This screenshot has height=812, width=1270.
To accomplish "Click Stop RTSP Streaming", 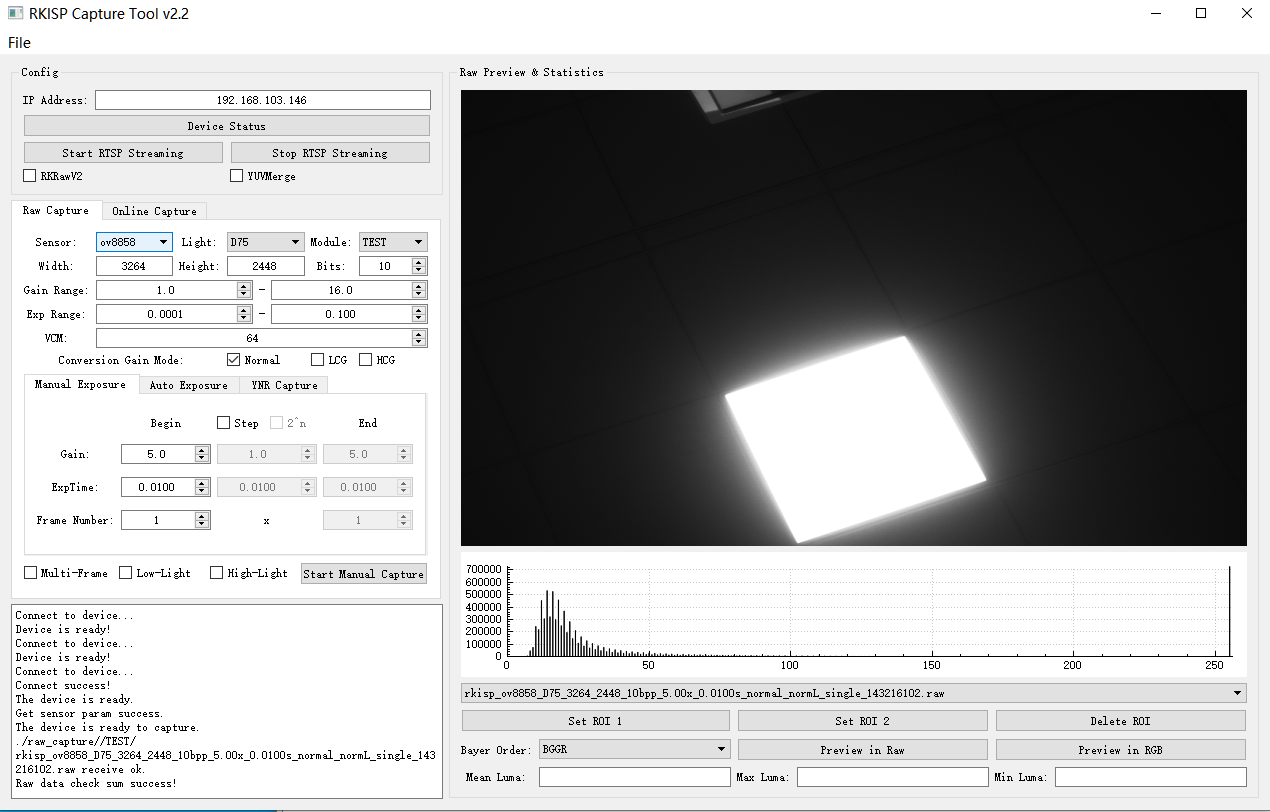I will coord(330,153).
